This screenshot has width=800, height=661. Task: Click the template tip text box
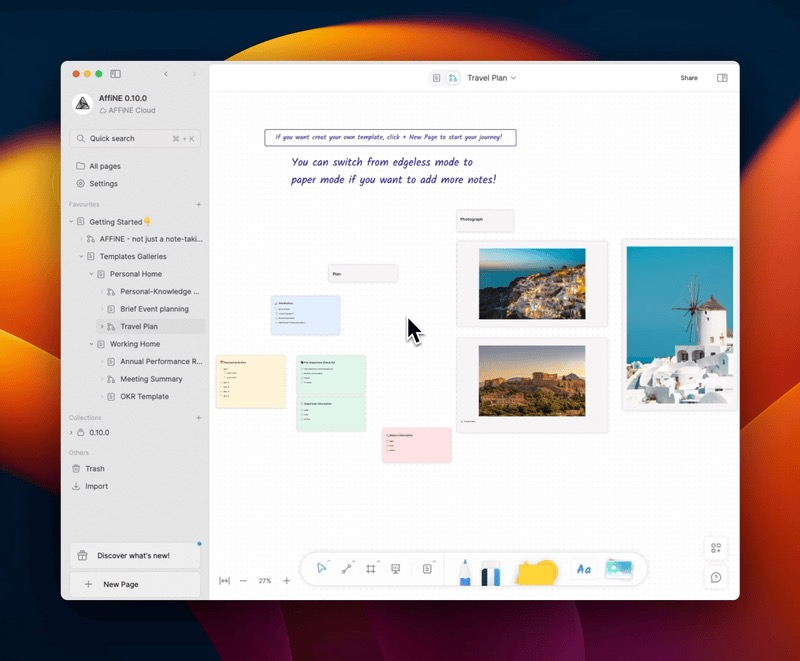tap(390, 137)
